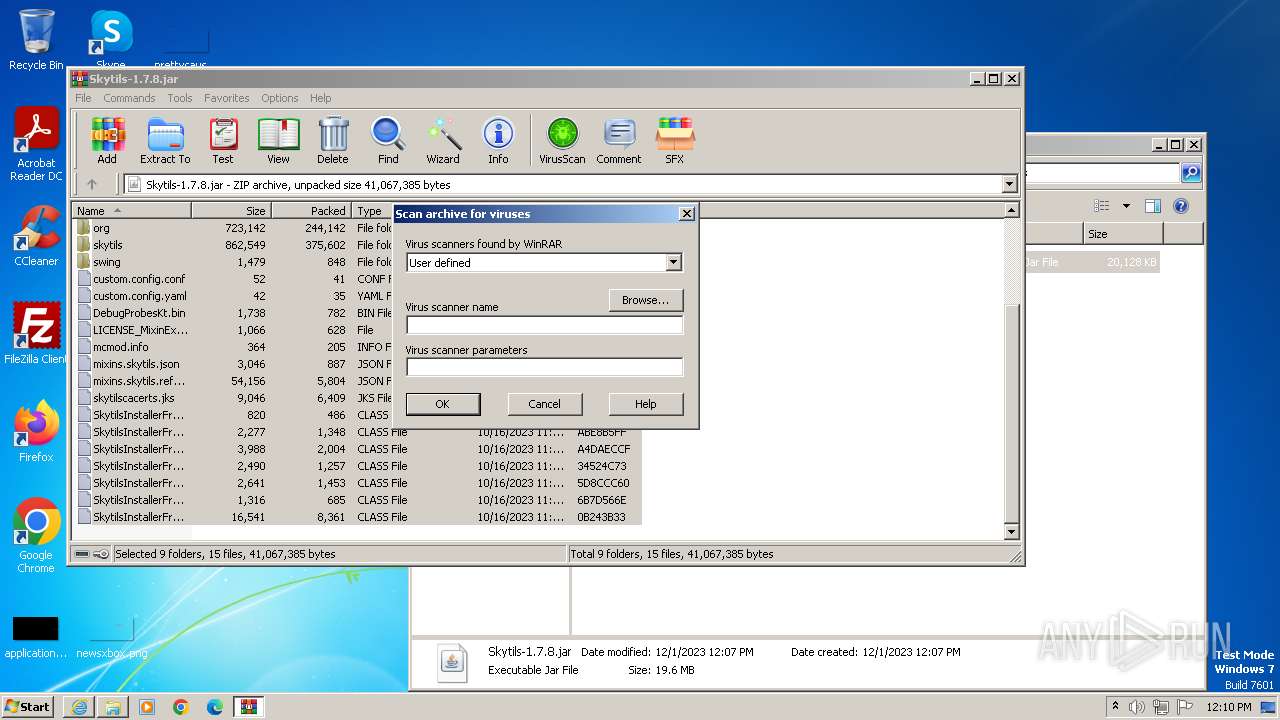Open the Wizard tool
Image resolution: width=1280 pixels, height=720 pixels.
(443, 140)
